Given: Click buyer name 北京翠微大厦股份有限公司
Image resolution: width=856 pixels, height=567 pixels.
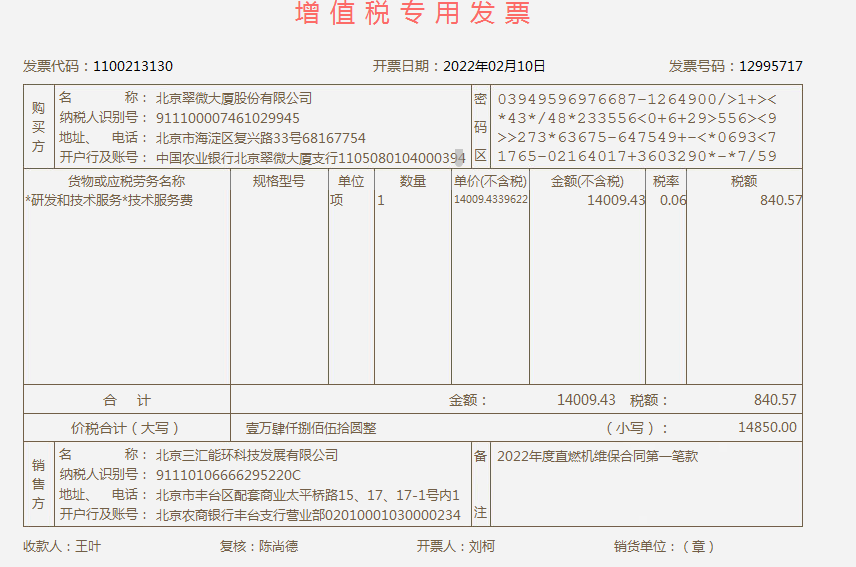Looking at the screenshot, I should tap(234, 98).
